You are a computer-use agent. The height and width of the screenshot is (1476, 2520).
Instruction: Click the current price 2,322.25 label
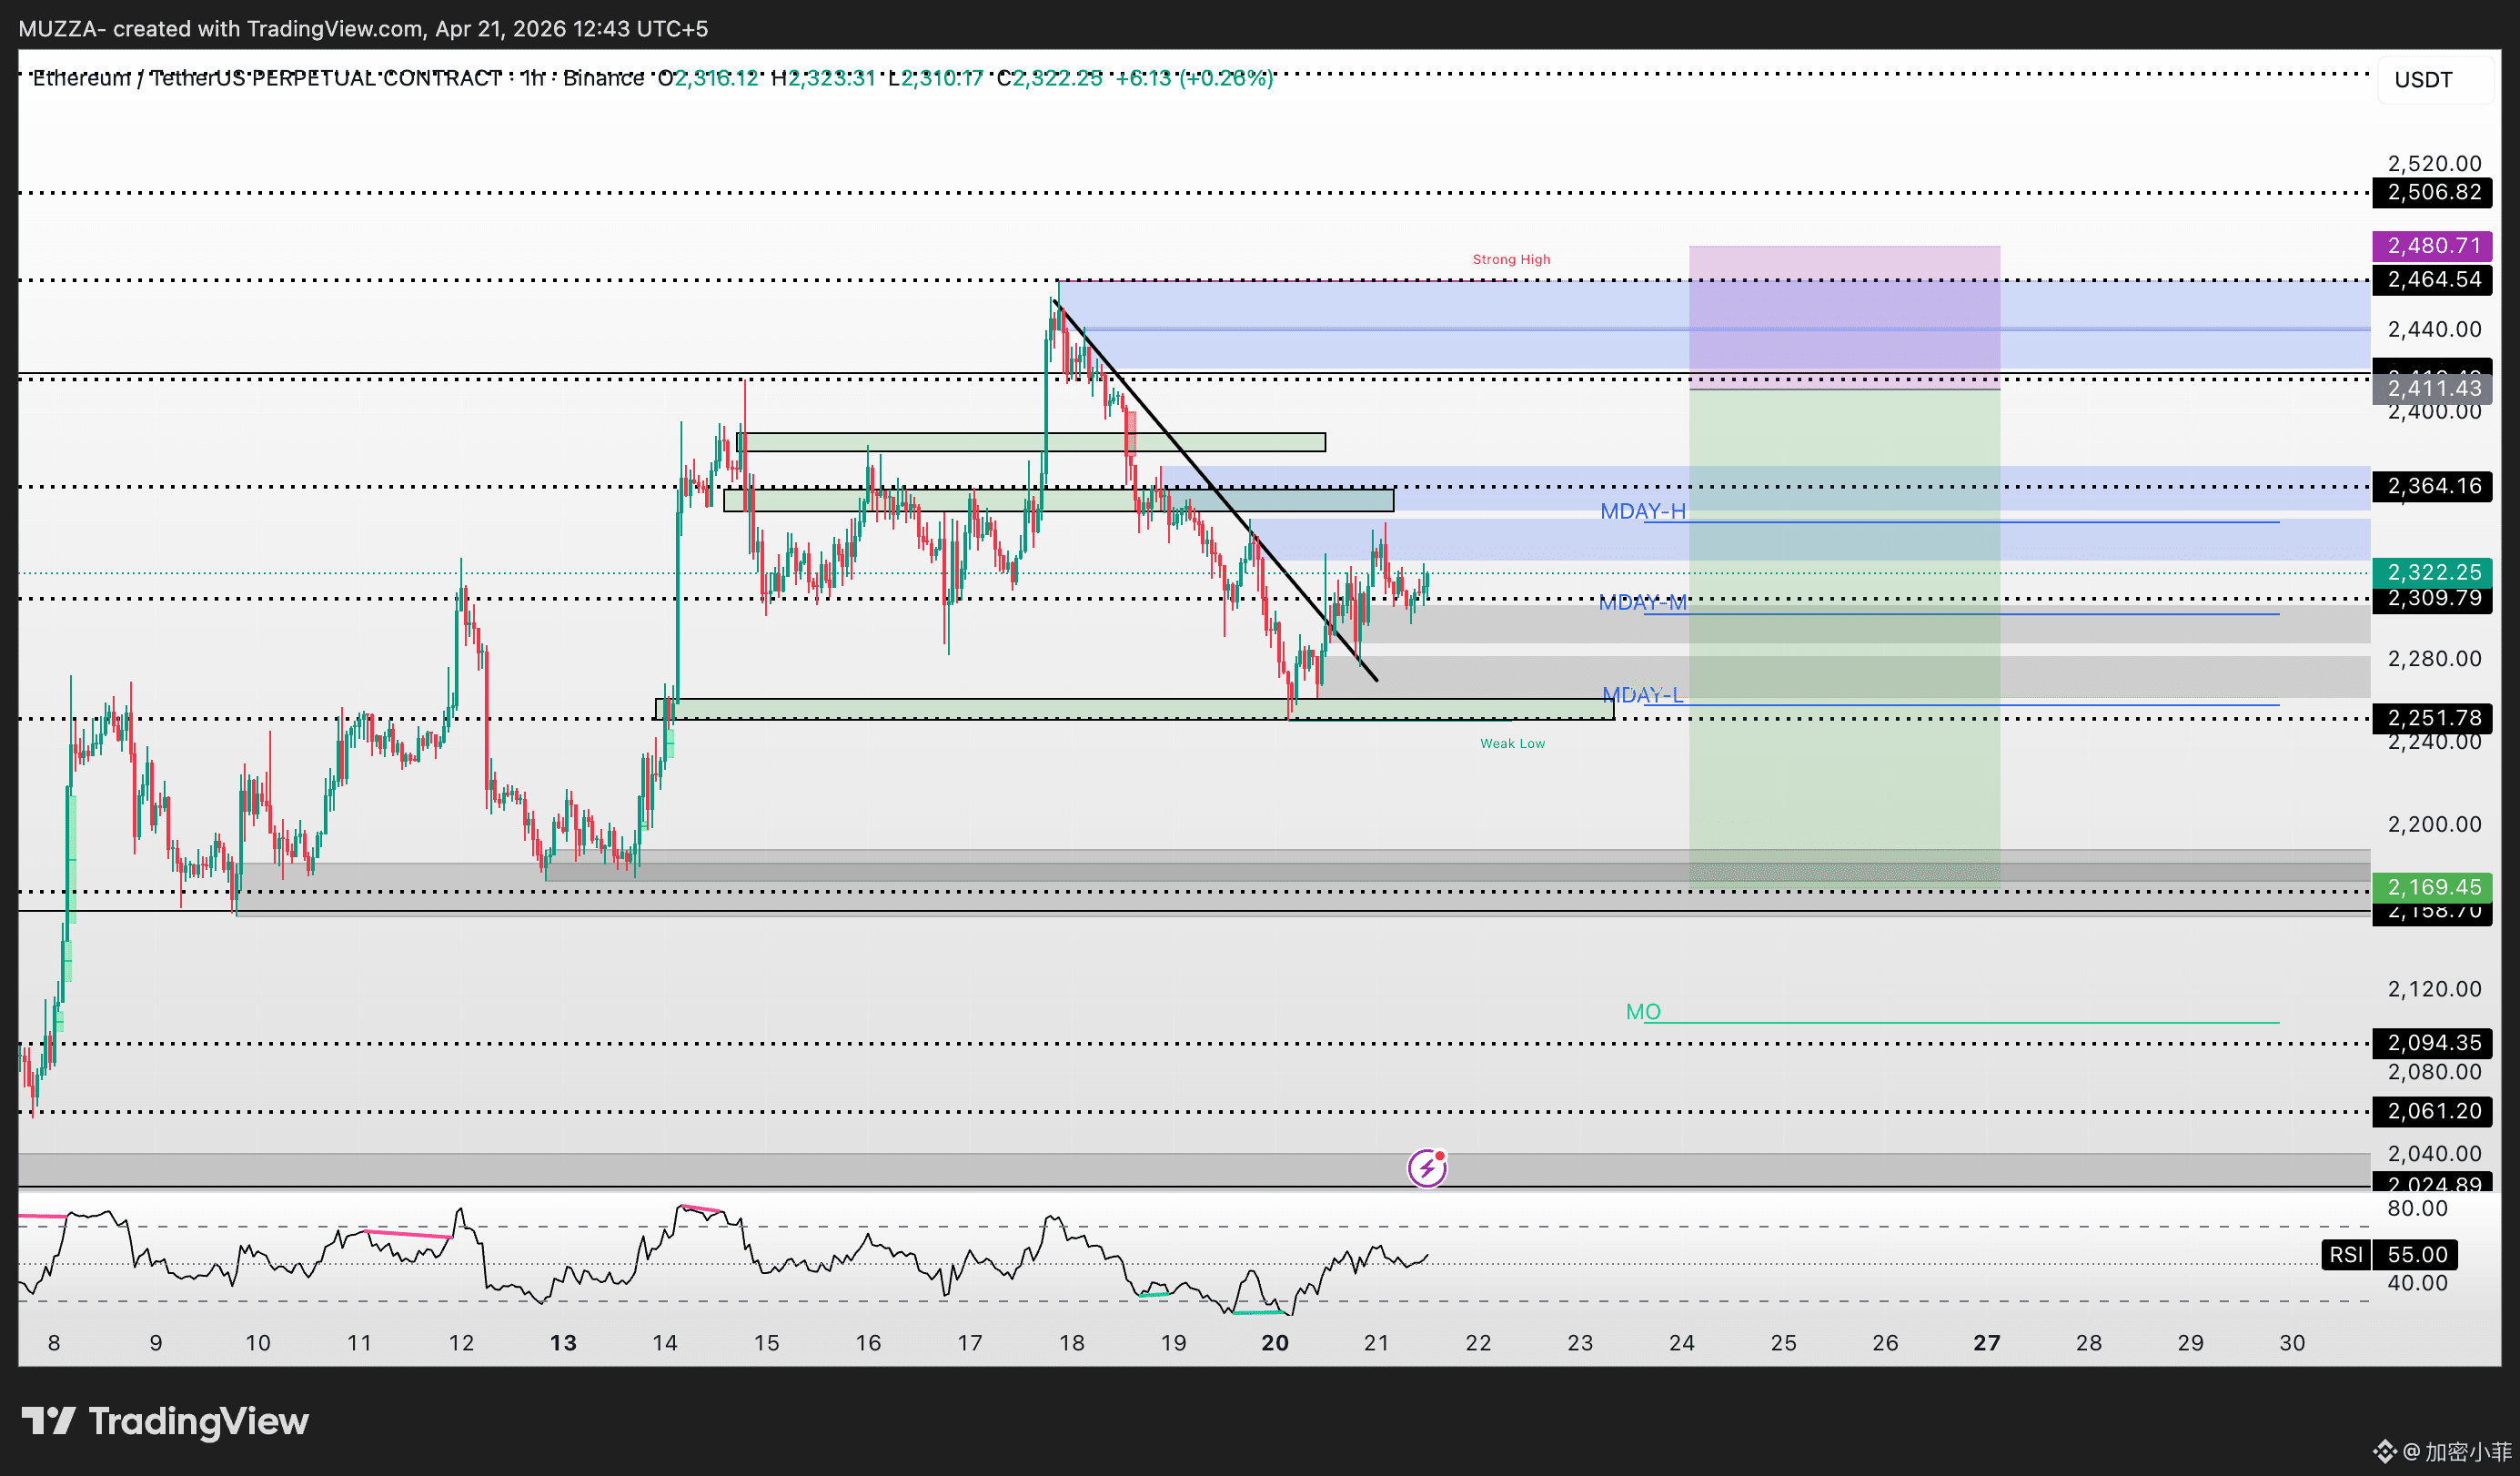(2433, 572)
